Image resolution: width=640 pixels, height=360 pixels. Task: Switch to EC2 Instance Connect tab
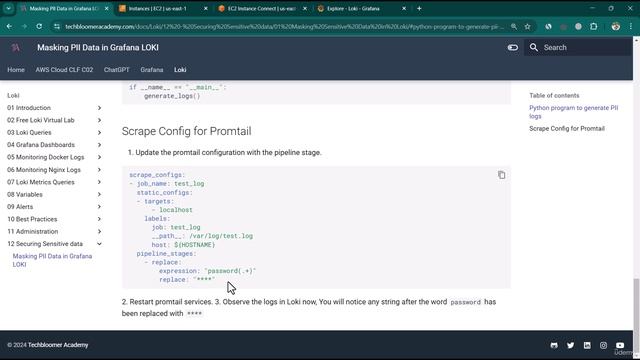tap(262, 8)
